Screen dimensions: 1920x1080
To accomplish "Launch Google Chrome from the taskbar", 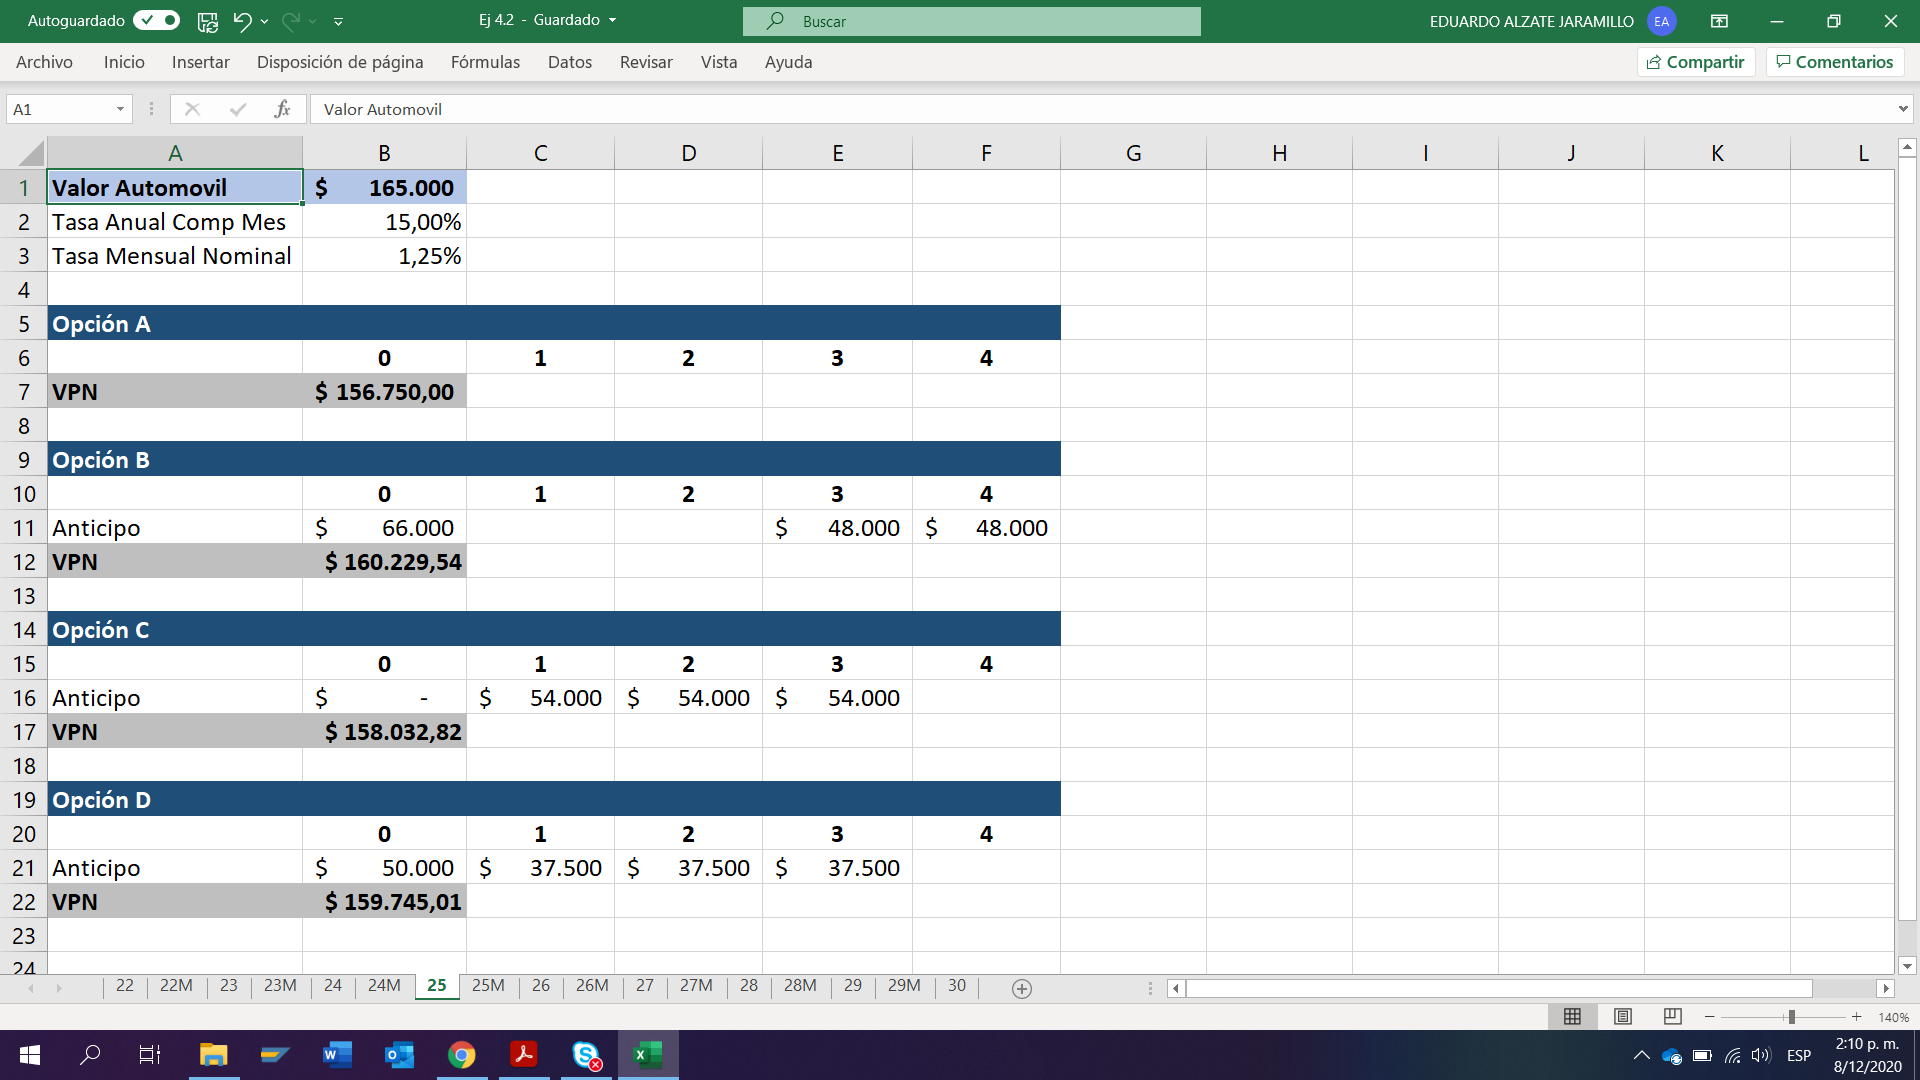I will click(x=462, y=1055).
